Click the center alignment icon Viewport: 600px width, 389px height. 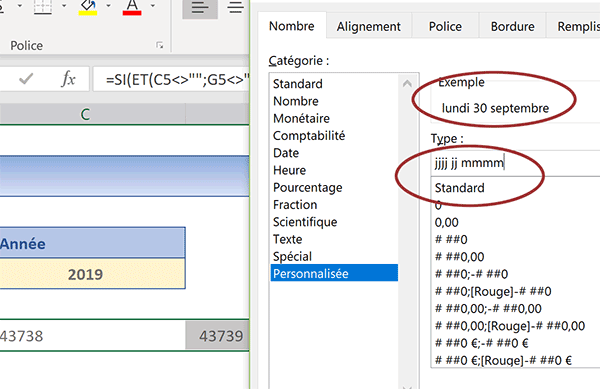coord(235,8)
